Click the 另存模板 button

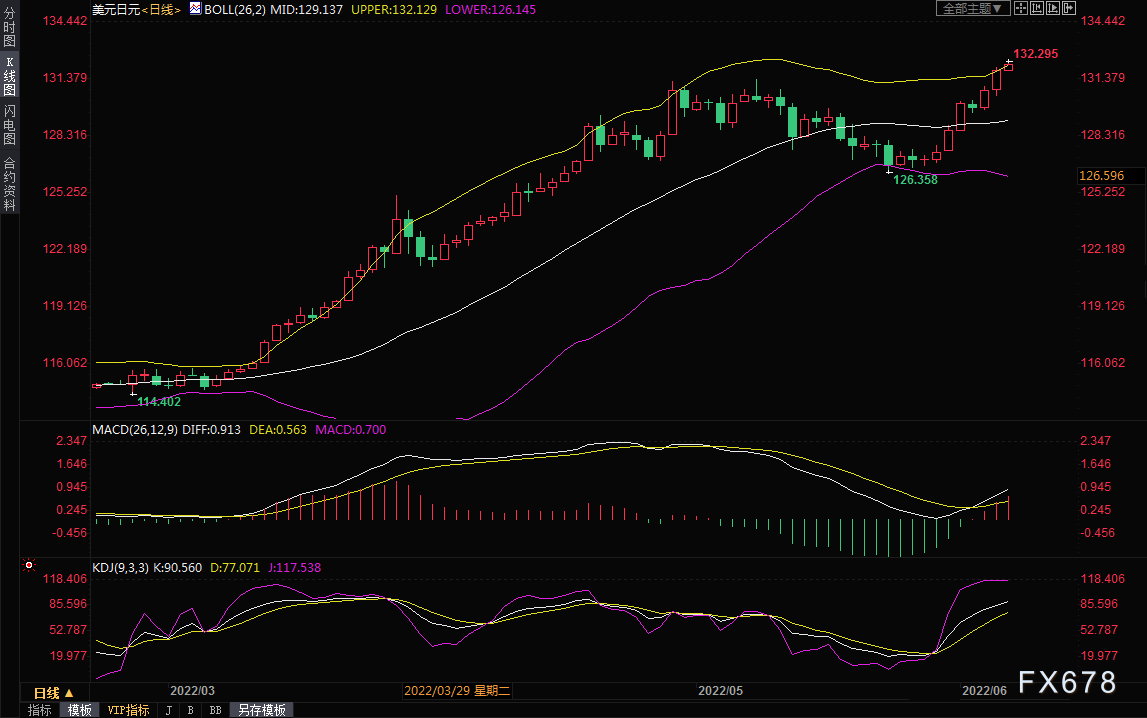(261, 710)
